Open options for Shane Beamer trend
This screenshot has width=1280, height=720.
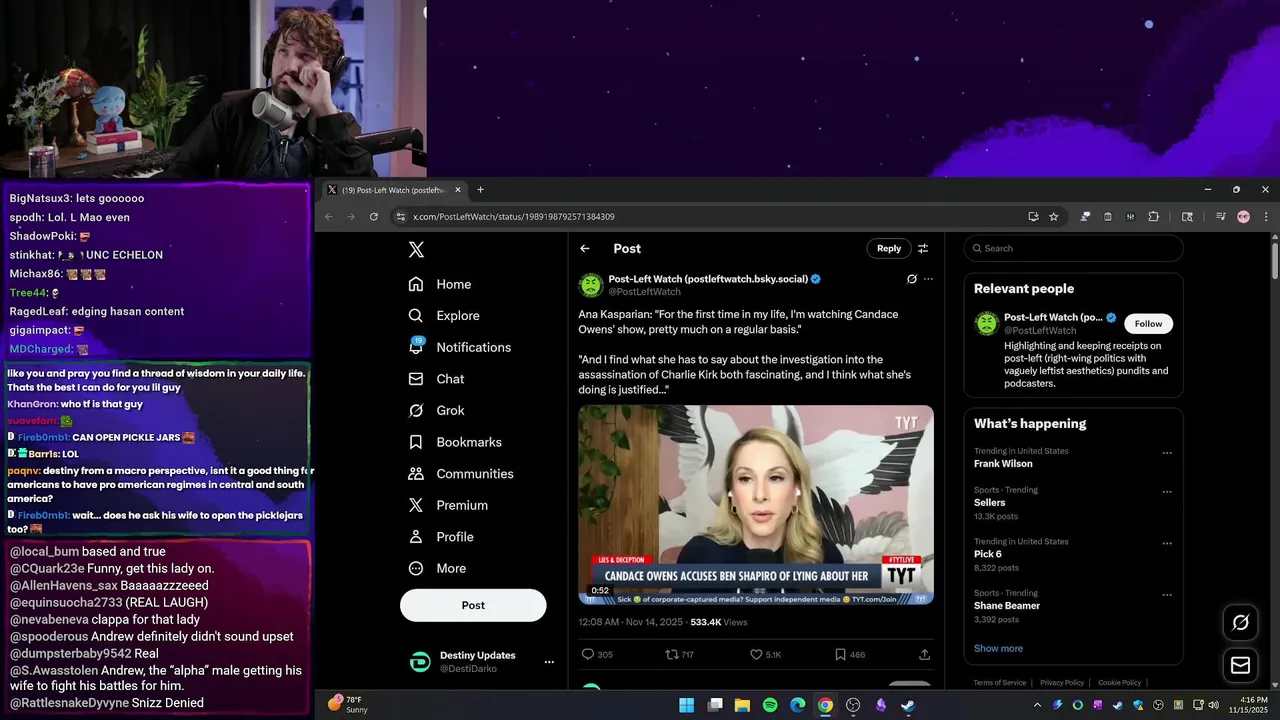pyautogui.click(x=1166, y=595)
